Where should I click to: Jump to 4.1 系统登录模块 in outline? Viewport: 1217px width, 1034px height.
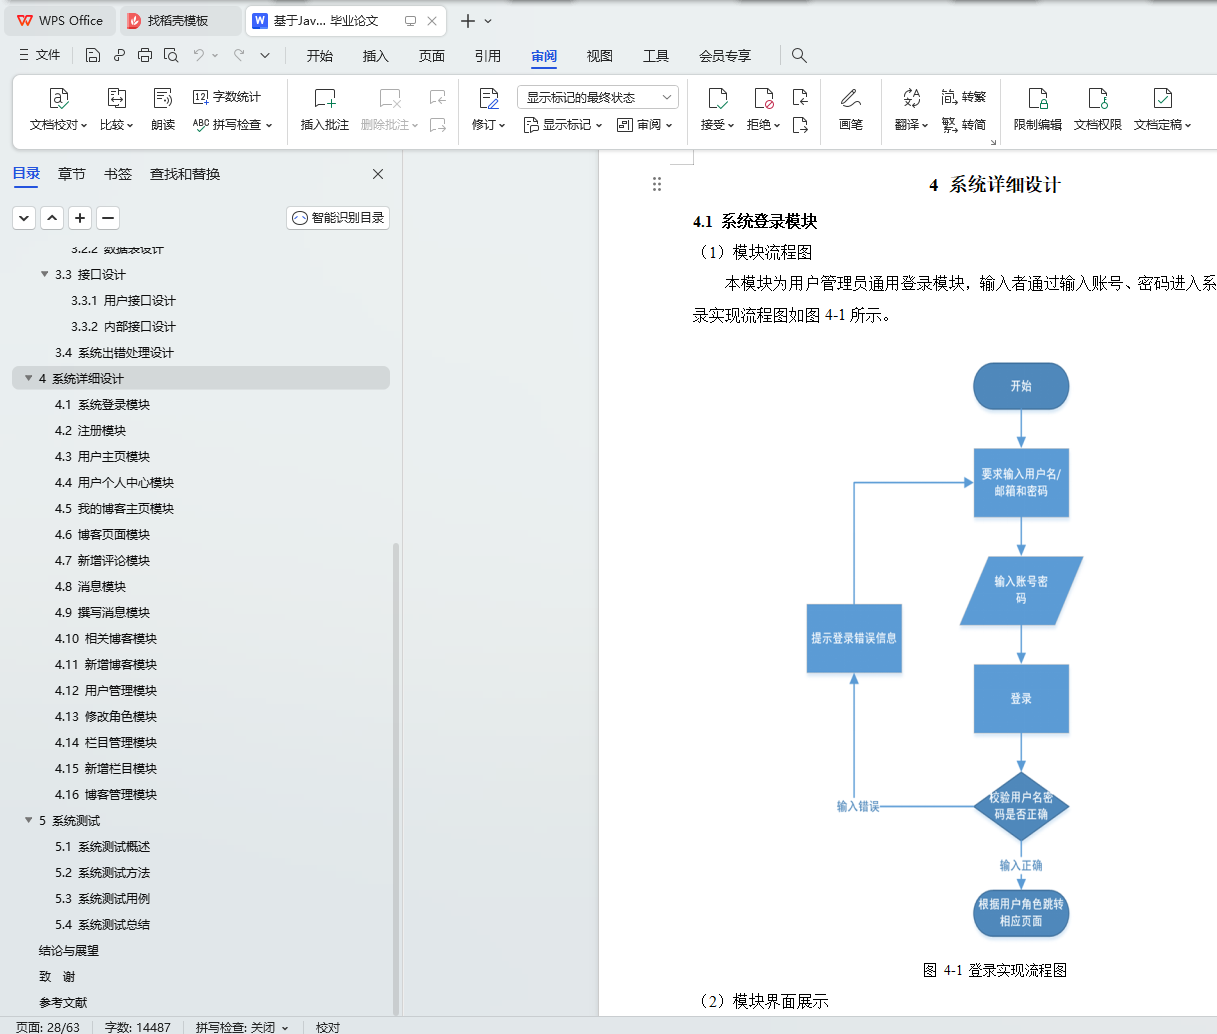point(102,404)
